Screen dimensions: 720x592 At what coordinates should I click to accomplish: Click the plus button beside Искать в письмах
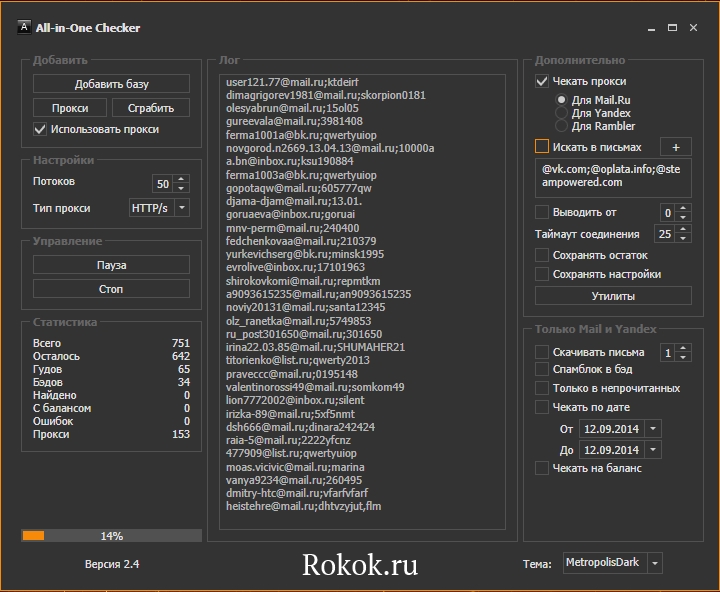675,147
